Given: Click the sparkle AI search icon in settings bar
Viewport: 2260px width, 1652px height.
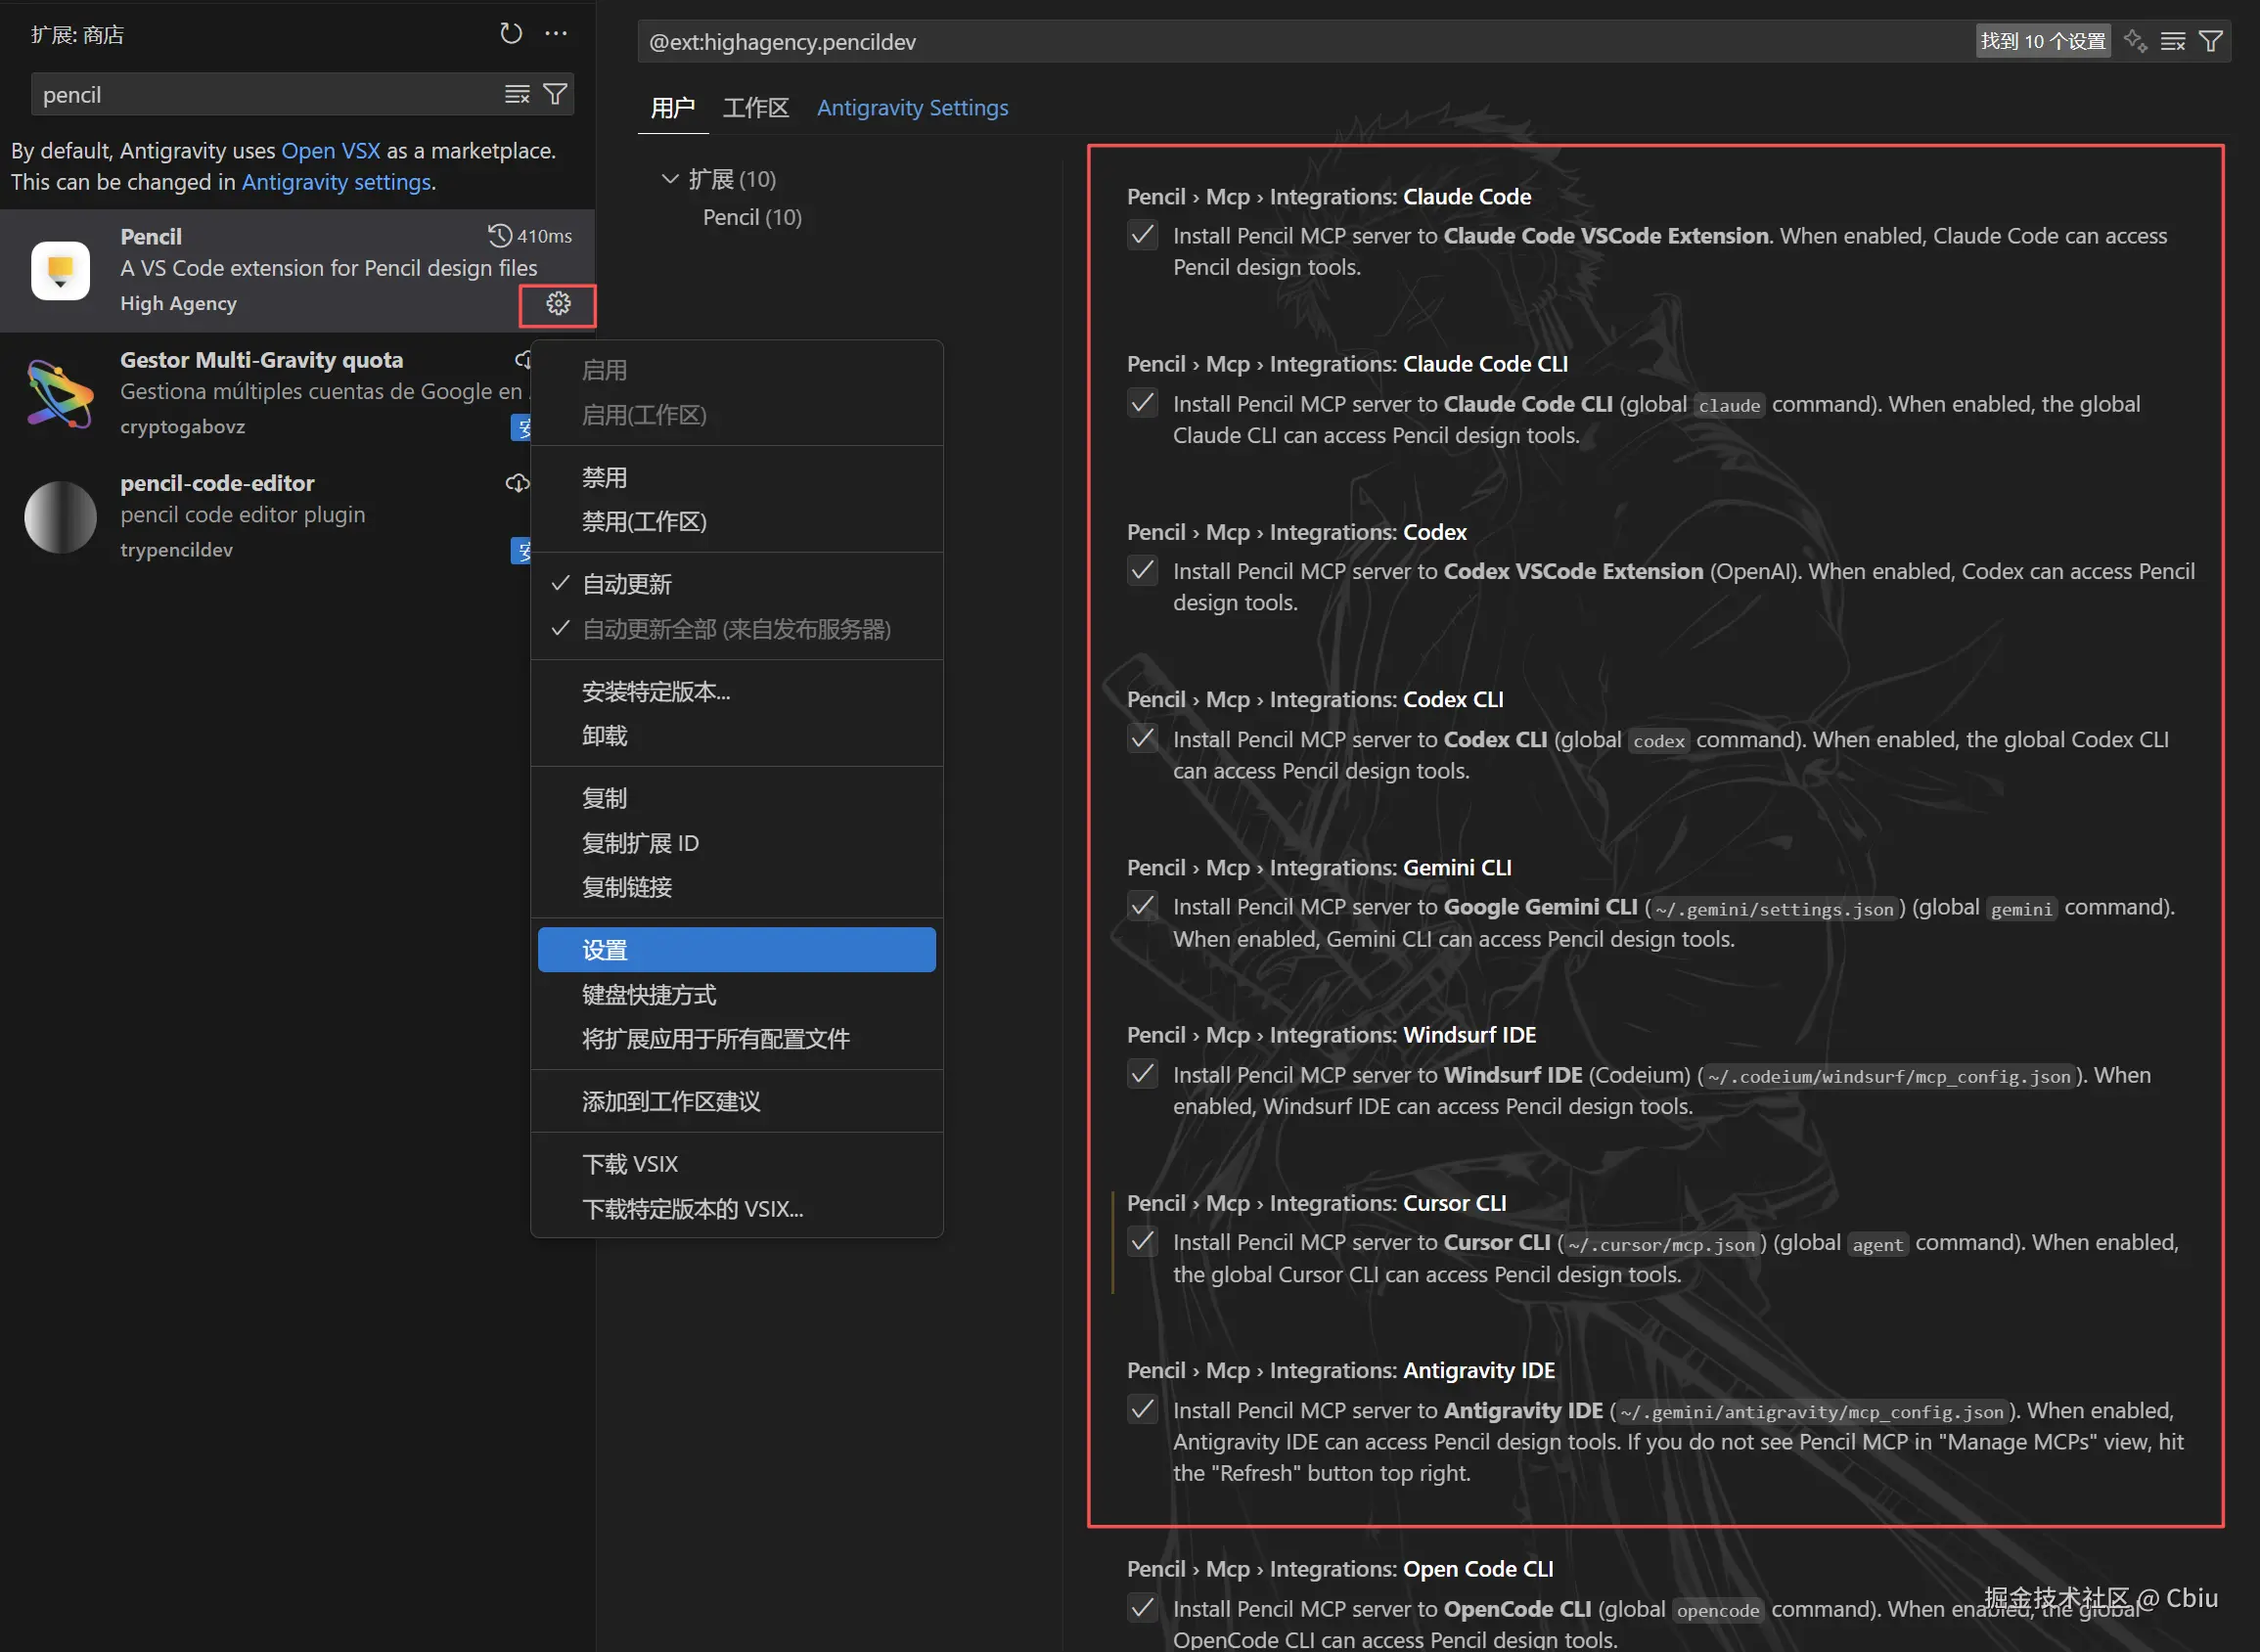Looking at the screenshot, I should pyautogui.click(x=2135, y=41).
